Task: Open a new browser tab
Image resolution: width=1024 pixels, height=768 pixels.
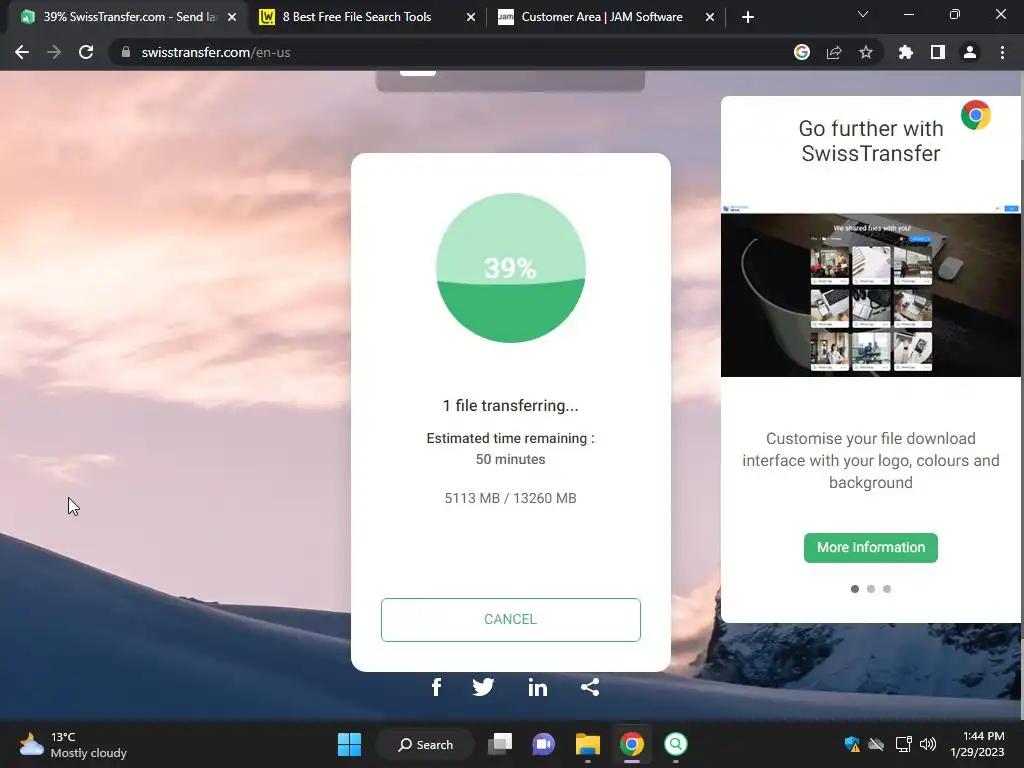Action: coord(748,17)
